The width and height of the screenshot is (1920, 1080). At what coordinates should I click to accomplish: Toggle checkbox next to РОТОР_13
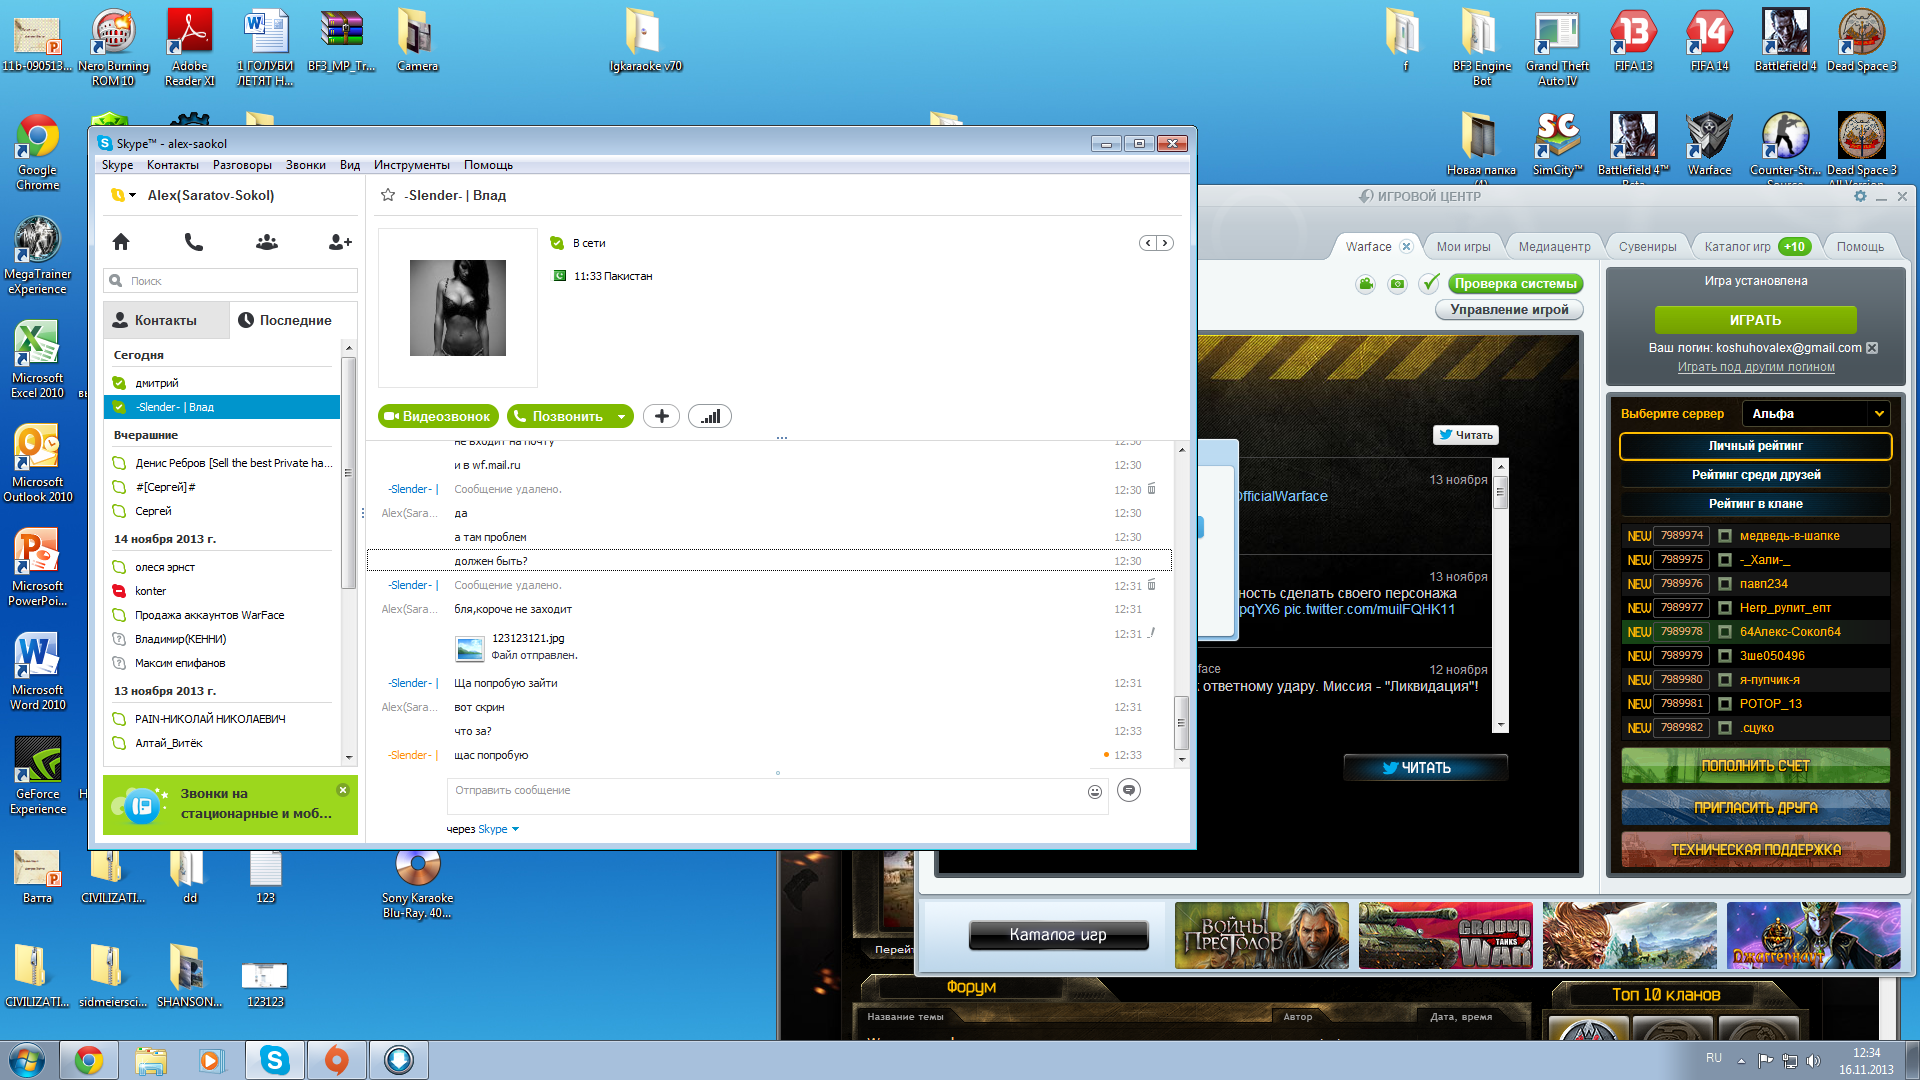tap(1725, 704)
